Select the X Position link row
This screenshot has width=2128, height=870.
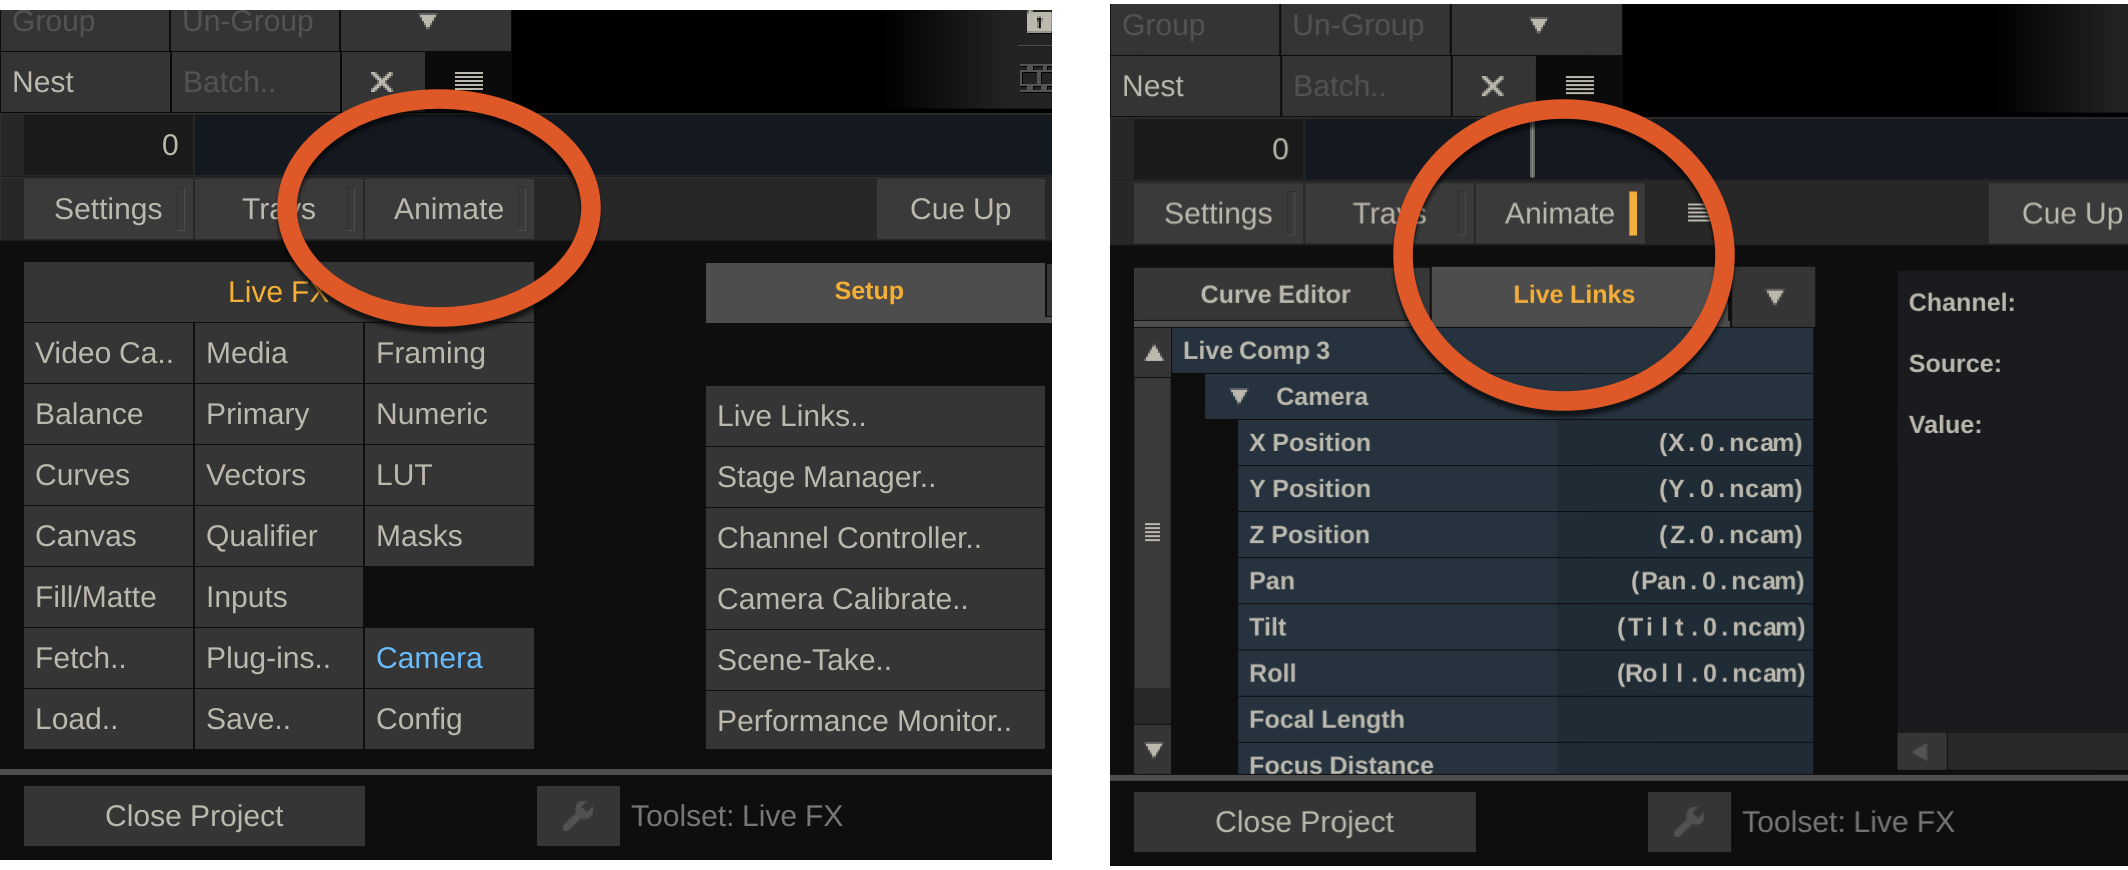pyautogui.click(x=1524, y=443)
